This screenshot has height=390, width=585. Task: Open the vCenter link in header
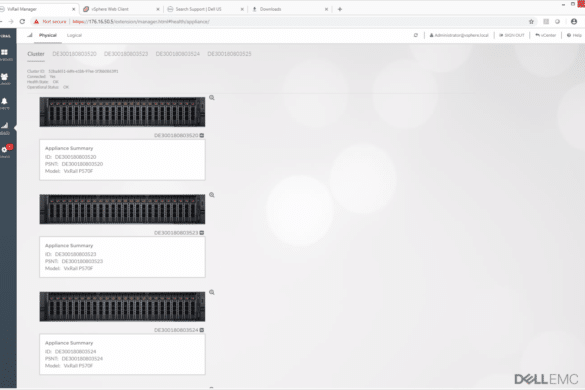[x=545, y=35]
